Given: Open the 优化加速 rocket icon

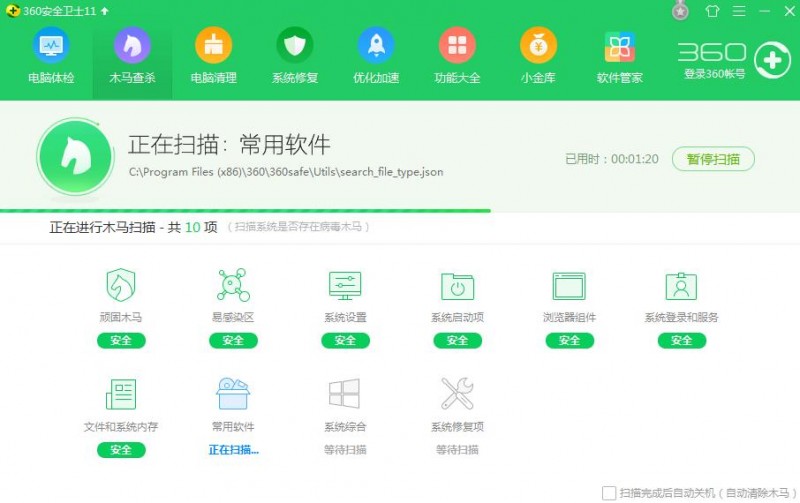Looking at the screenshot, I should (x=376, y=46).
